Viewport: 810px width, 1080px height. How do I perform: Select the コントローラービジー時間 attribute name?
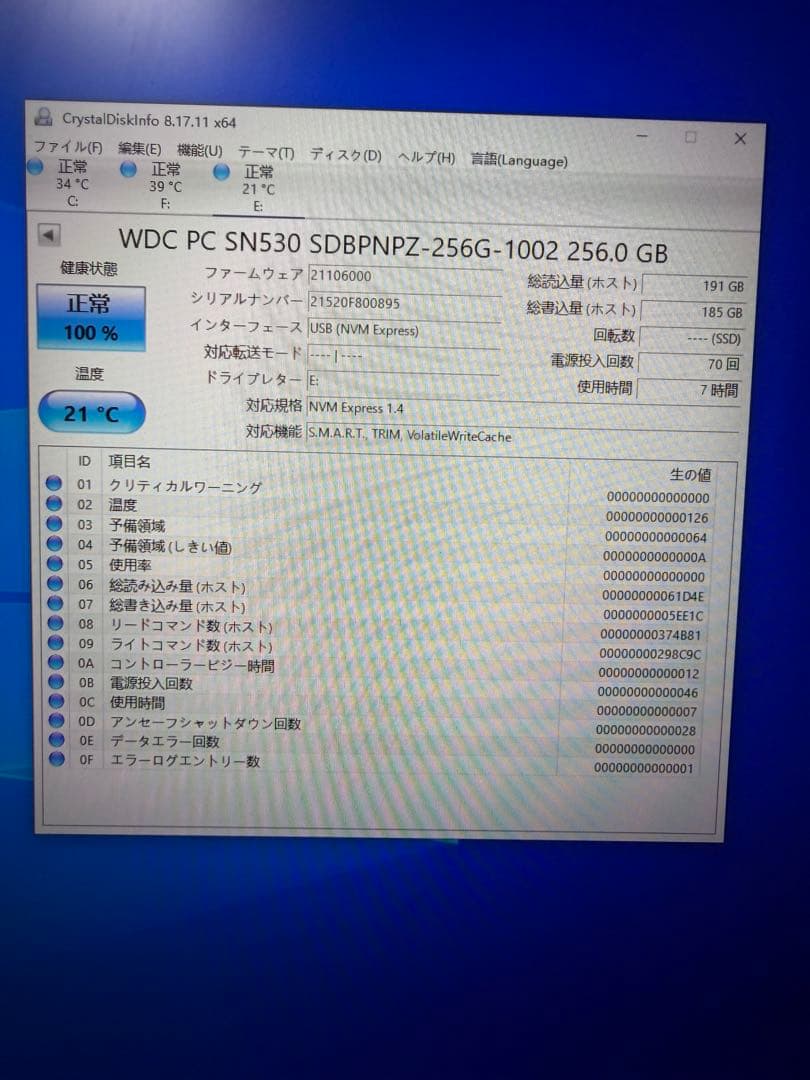pos(192,665)
